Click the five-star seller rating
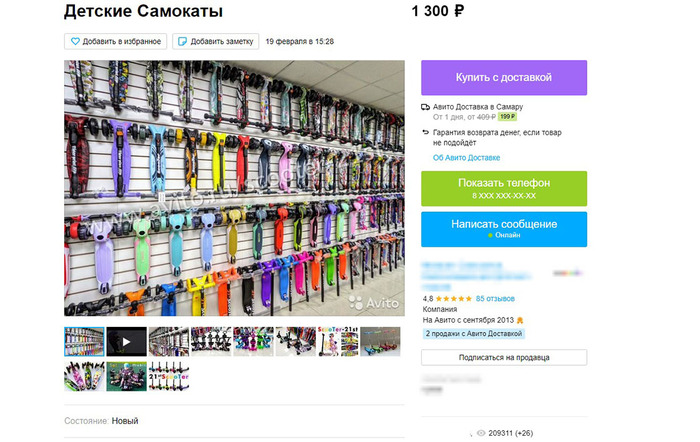 pyautogui.click(x=454, y=299)
